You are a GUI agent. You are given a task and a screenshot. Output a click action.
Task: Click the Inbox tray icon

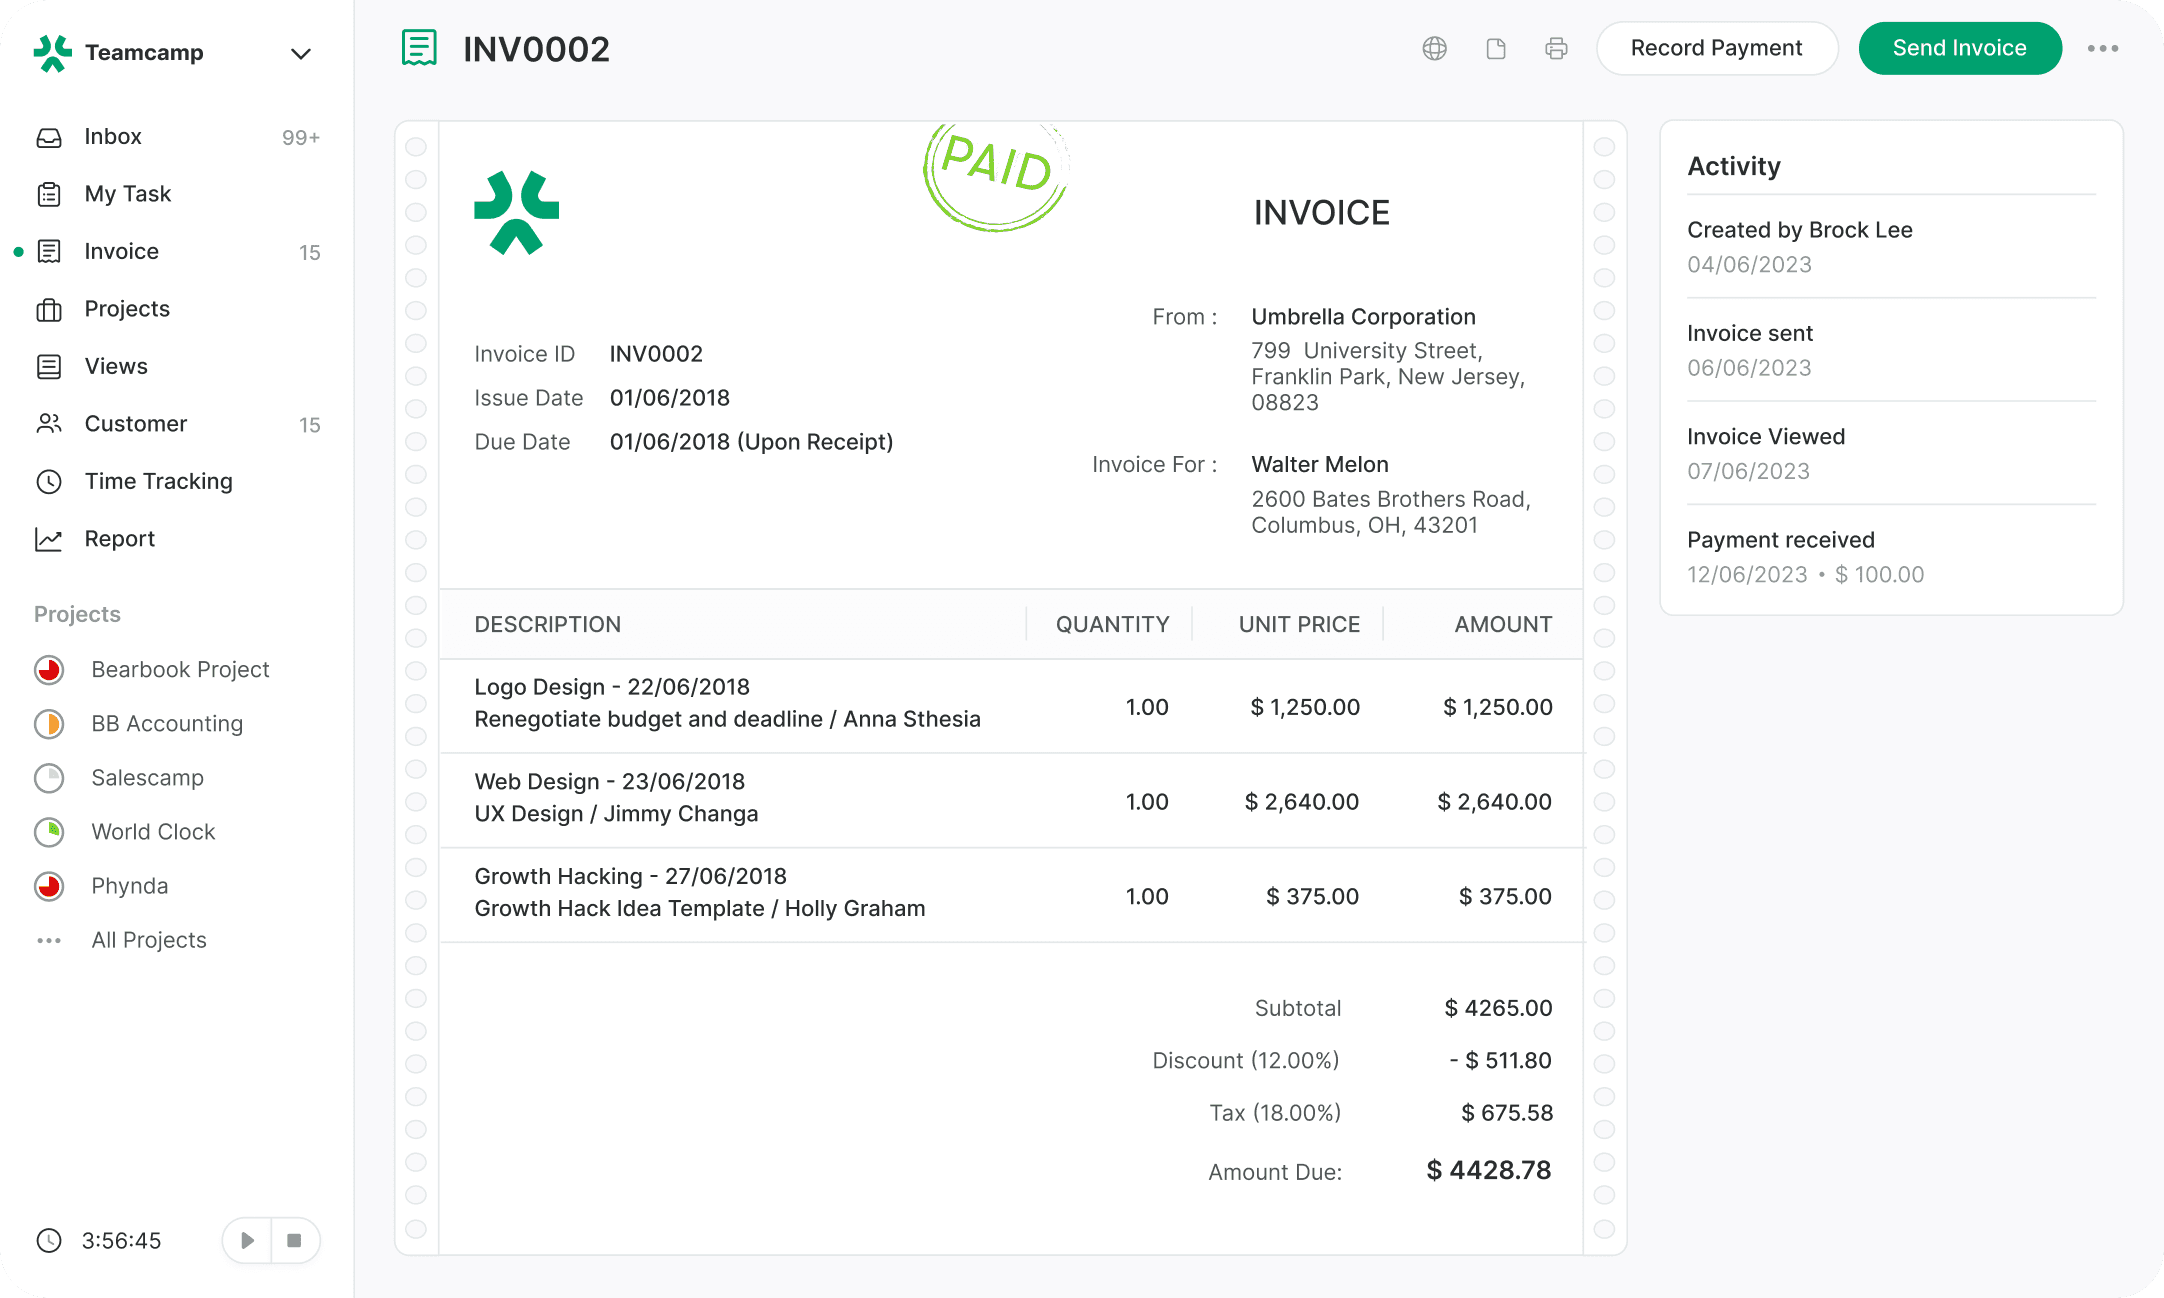pos(49,137)
